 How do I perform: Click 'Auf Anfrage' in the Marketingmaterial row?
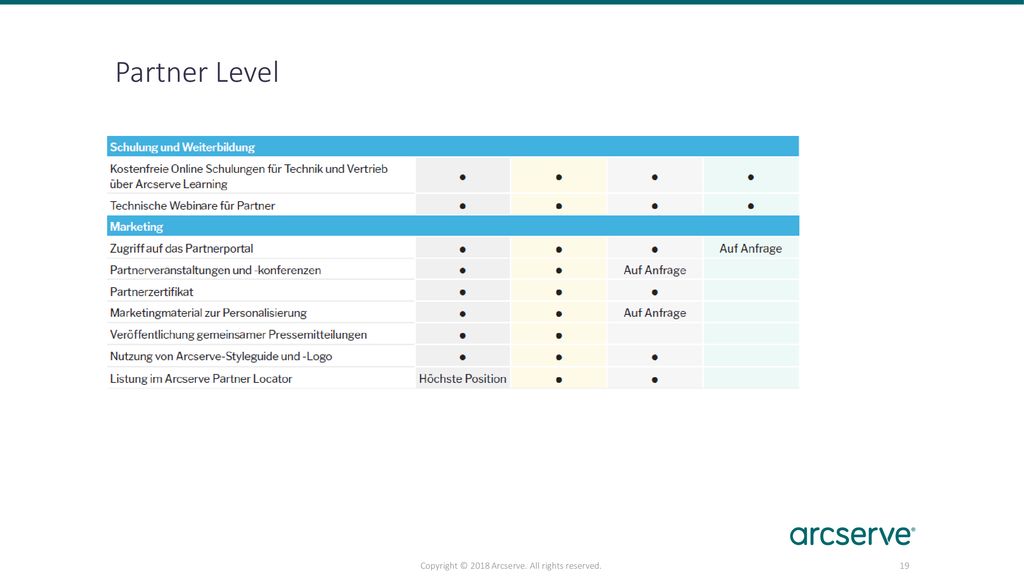click(654, 313)
